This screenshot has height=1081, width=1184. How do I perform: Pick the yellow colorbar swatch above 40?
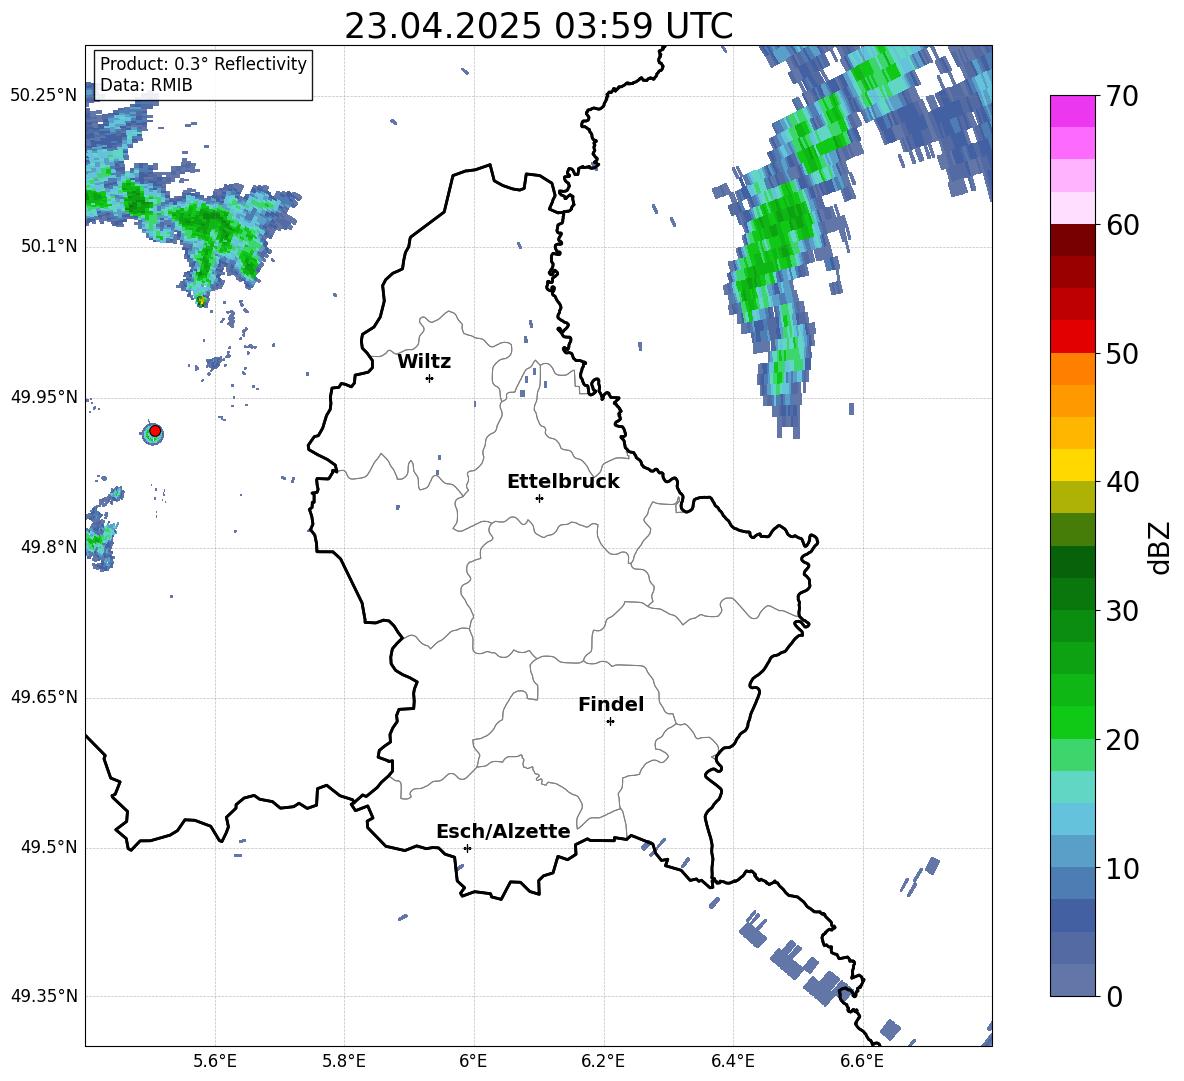(1072, 465)
